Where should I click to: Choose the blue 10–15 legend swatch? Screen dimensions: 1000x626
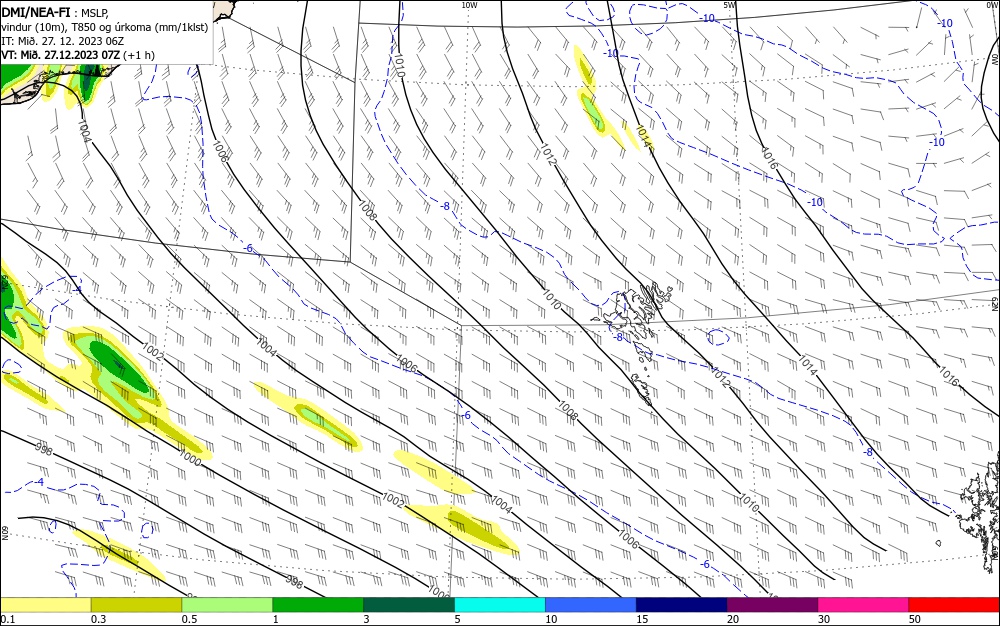click(591, 605)
